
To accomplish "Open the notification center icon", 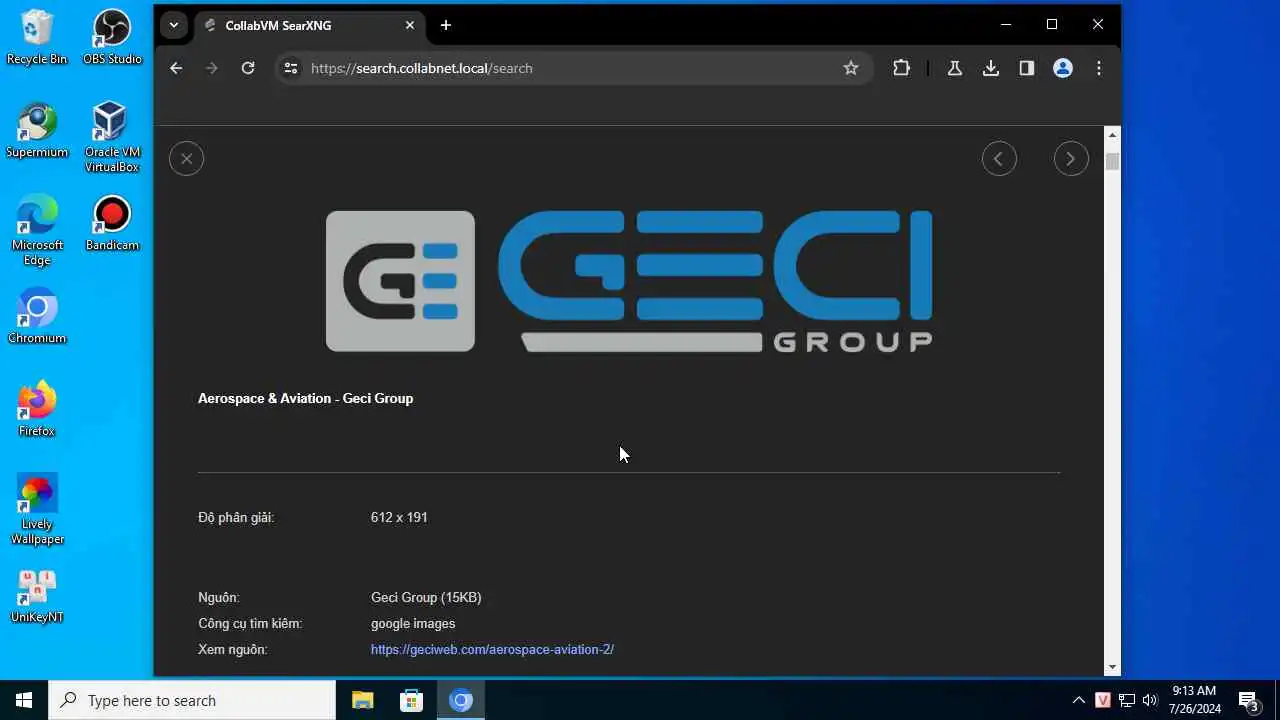I will tap(1248, 700).
